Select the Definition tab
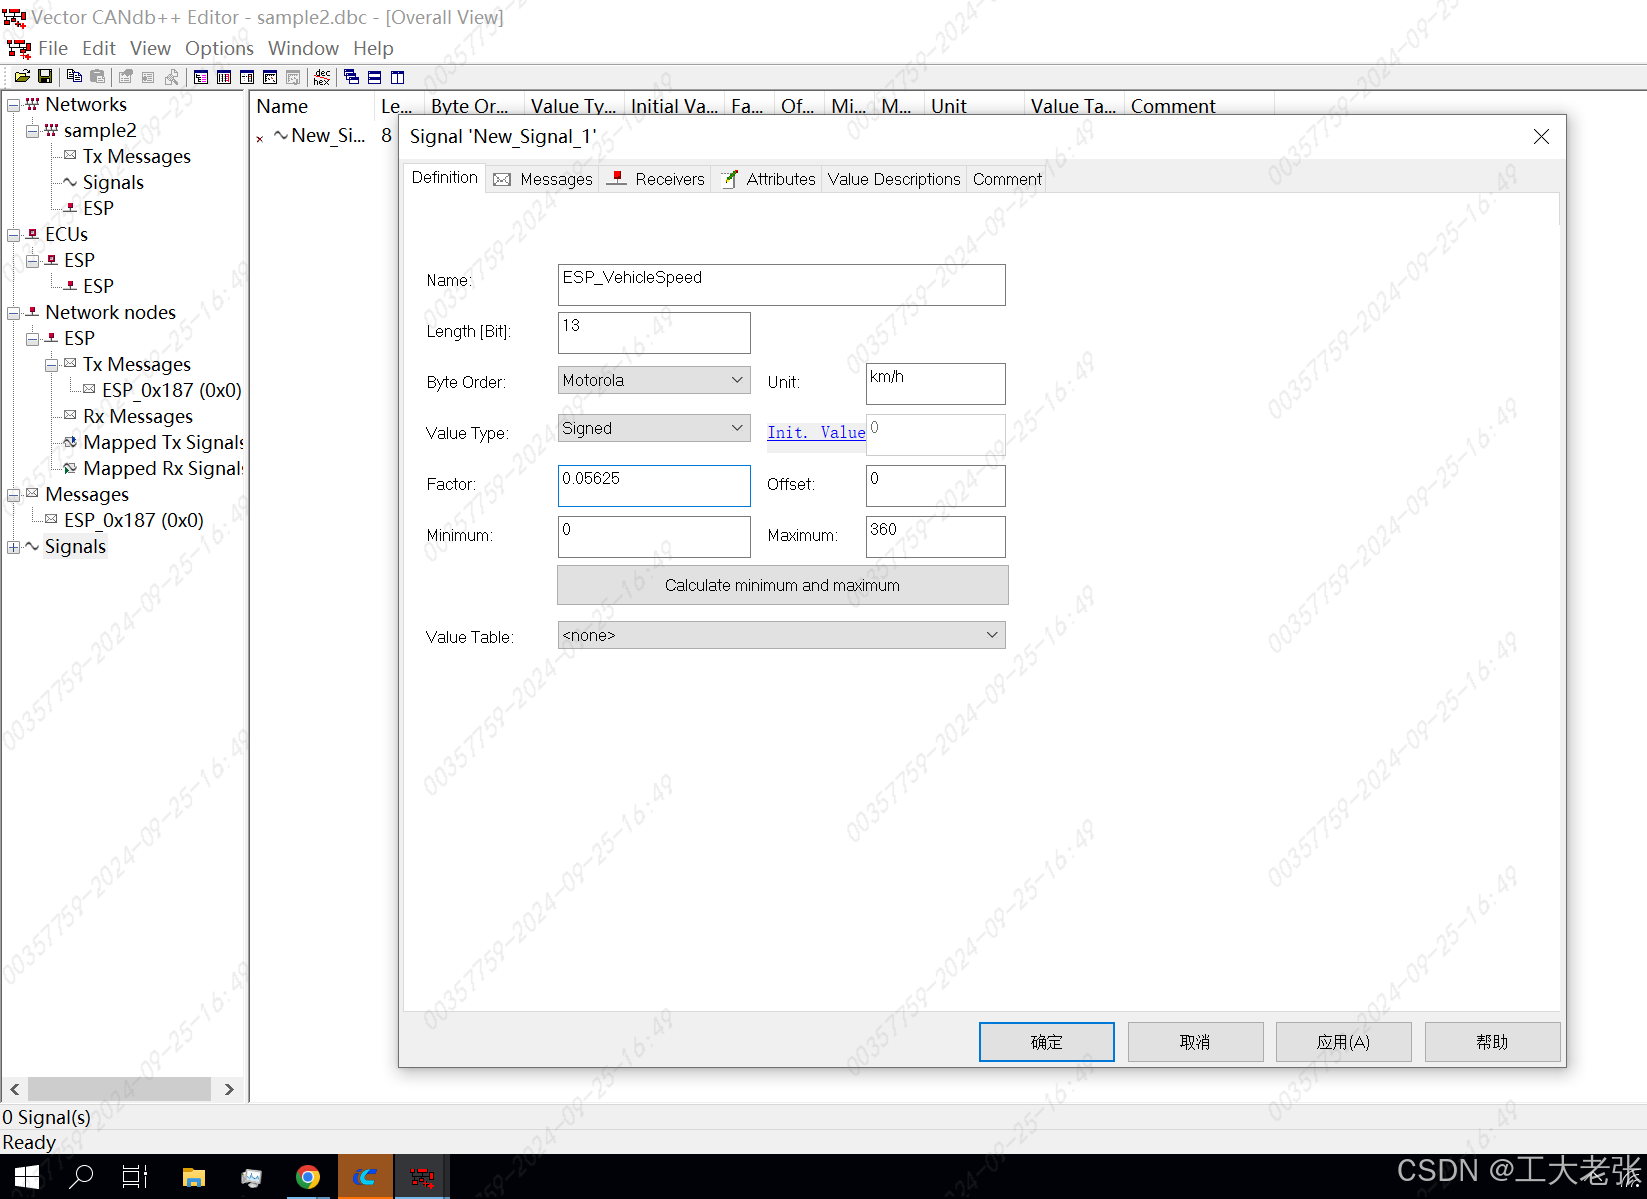1647x1199 pixels. 445,177
